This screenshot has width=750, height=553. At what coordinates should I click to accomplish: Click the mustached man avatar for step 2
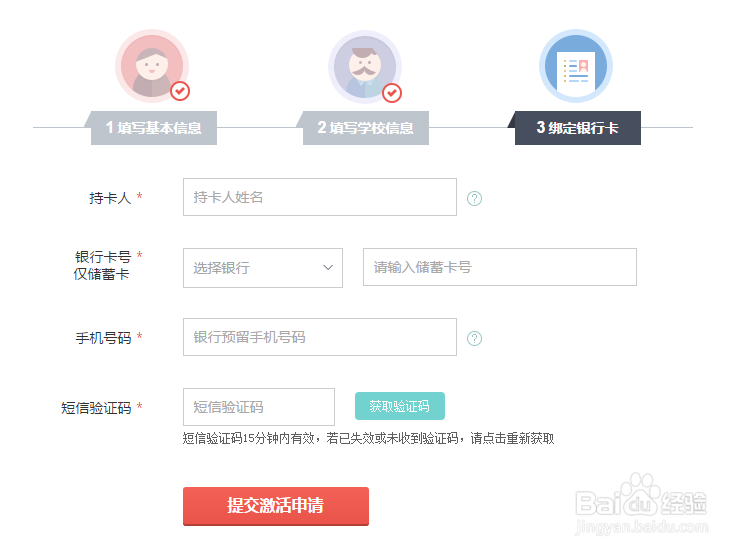coord(365,66)
